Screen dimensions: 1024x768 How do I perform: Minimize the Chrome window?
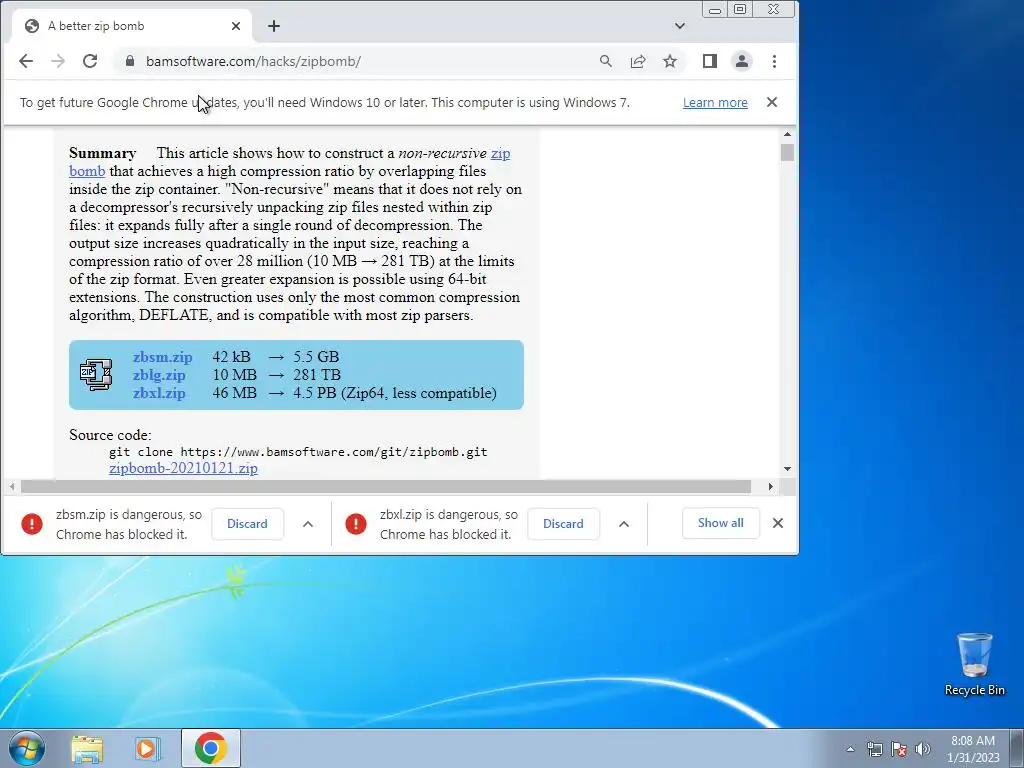(715, 10)
